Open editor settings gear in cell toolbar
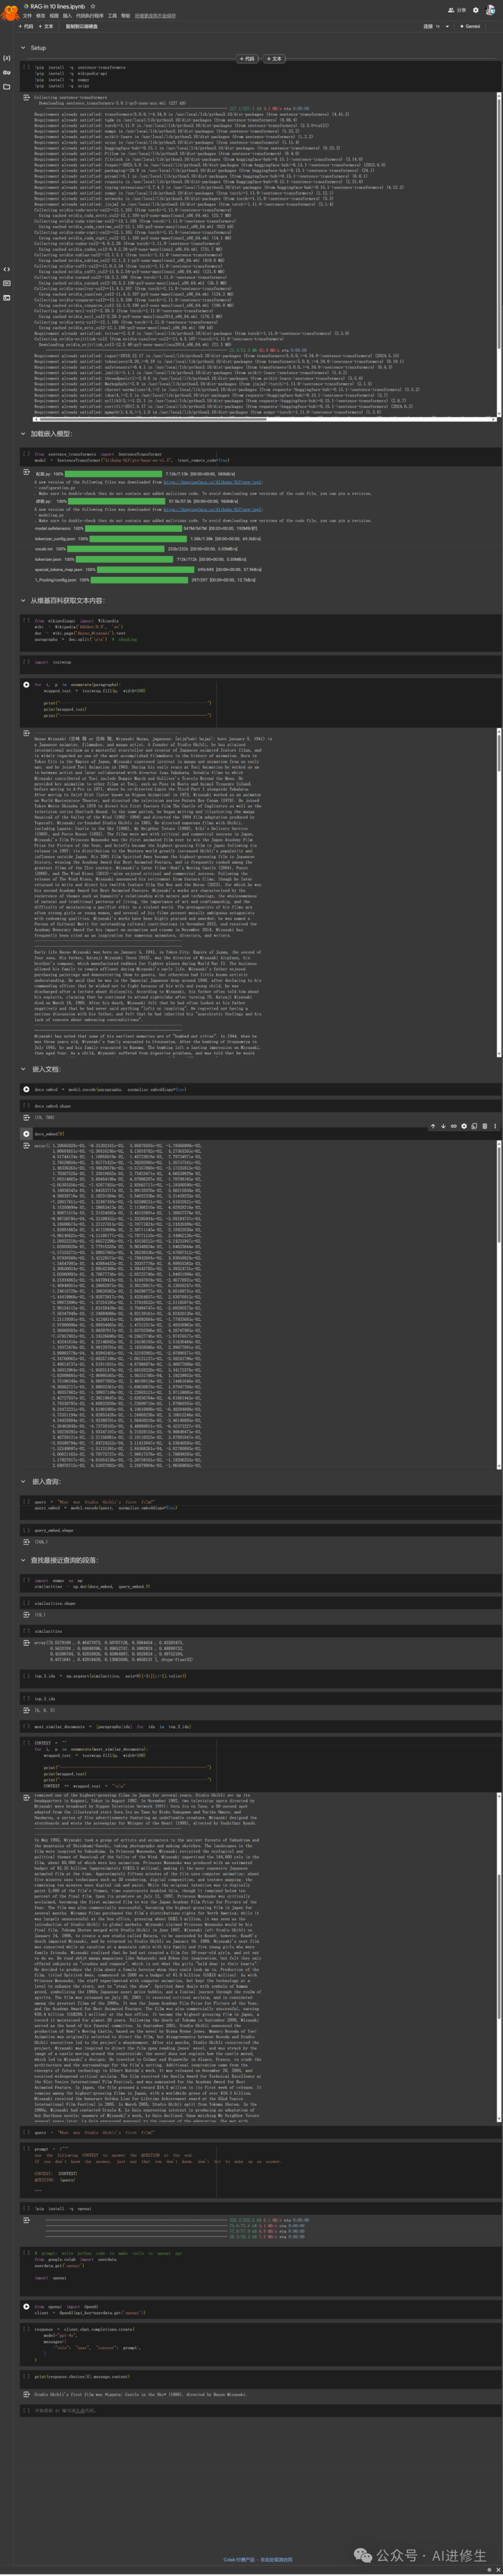 pyautogui.click(x=464, y=1127)
